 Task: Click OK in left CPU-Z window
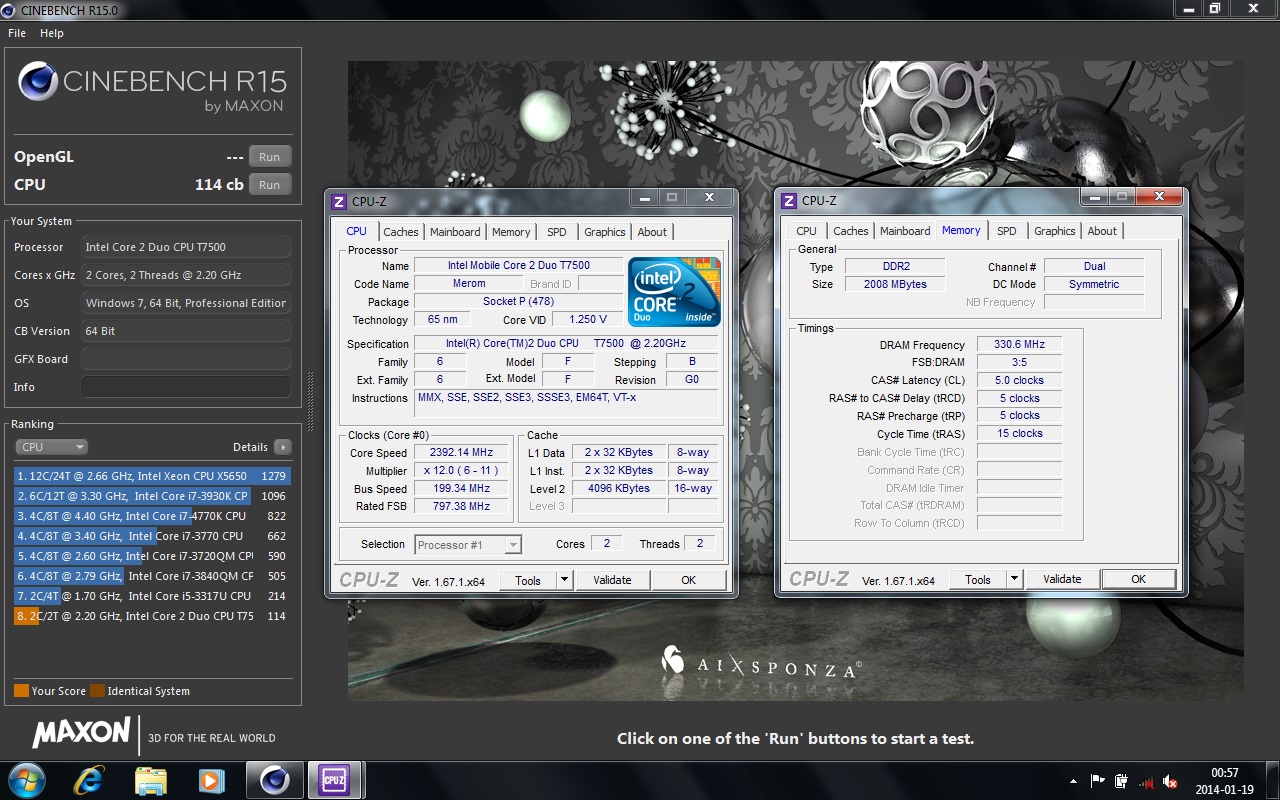pyautogui.click(x=689, y=580)
